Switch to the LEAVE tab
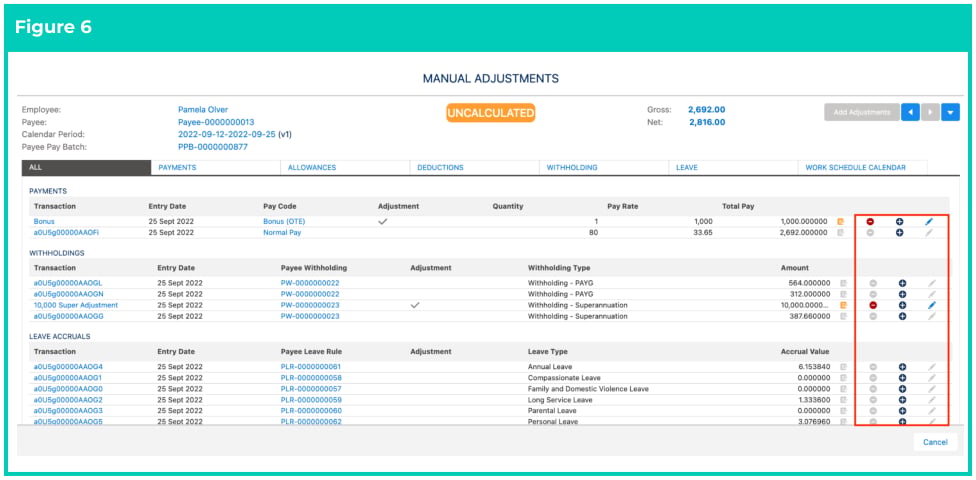The height and width of the screenshot is (480, 976). pos(734,167)
